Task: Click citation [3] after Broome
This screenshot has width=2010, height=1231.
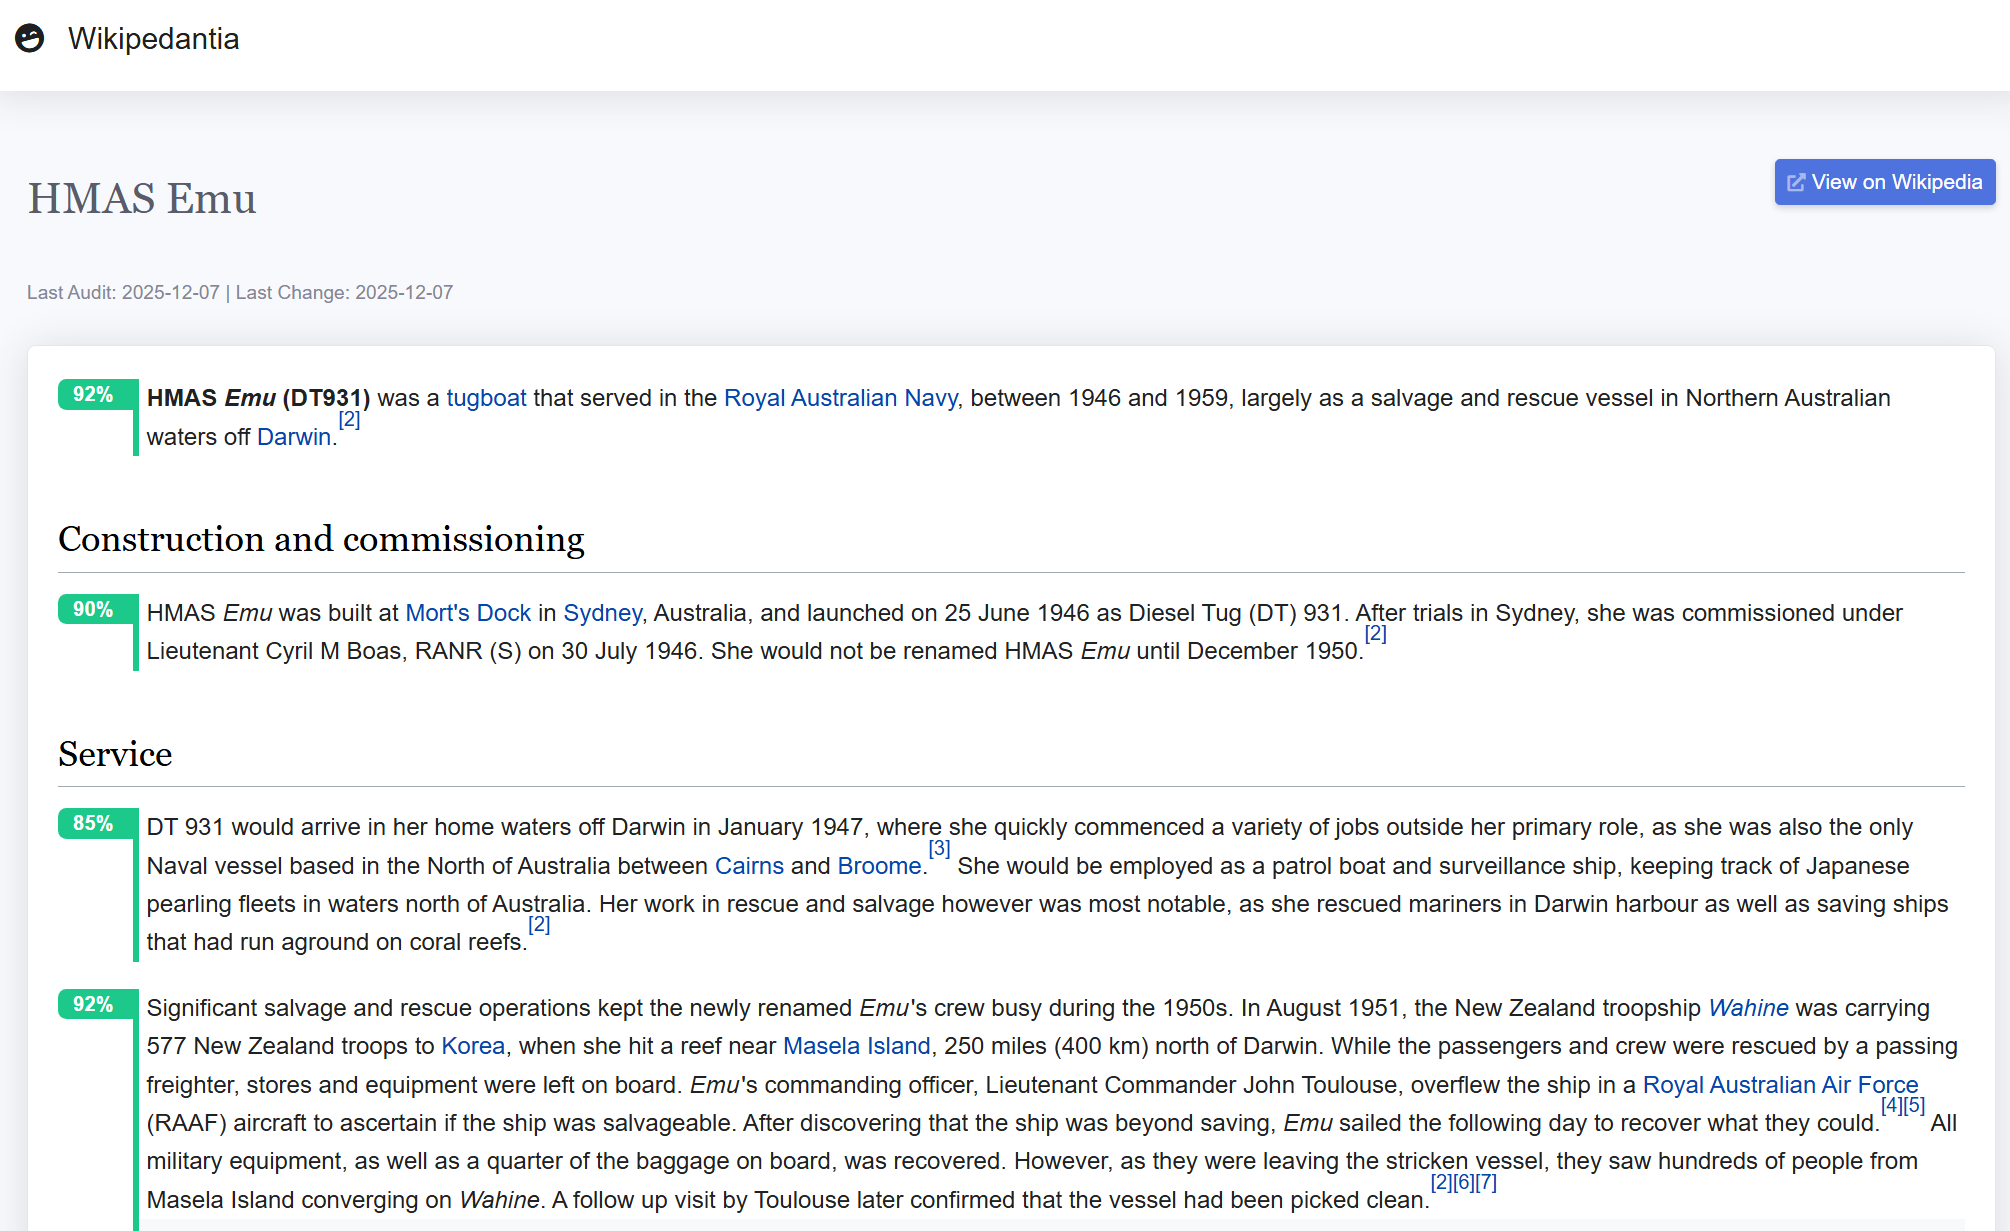Action: [938, 848]
